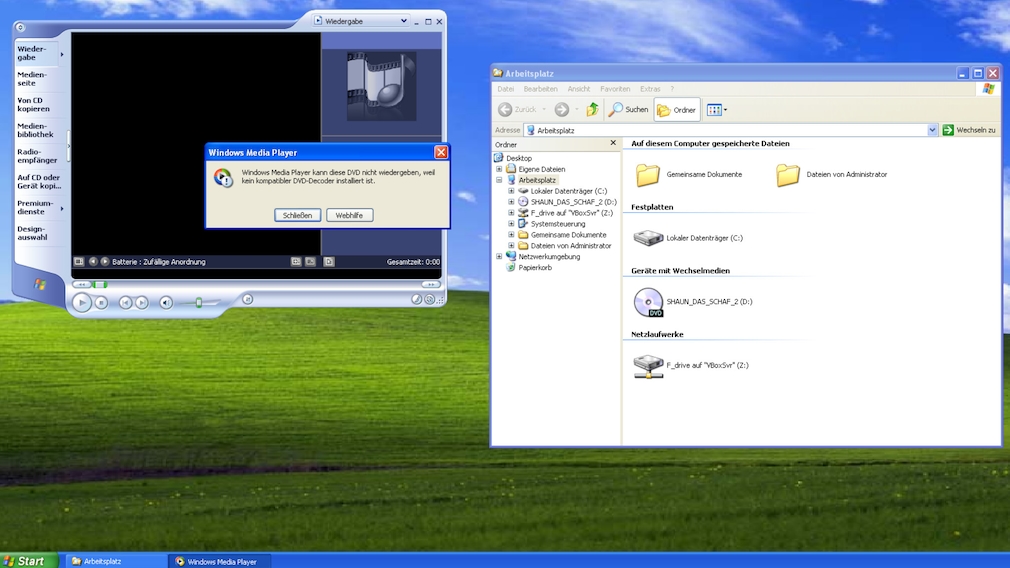Open the Bearbeiten menu
The height and width of the screenshot is (568, 1010).
(540, 89)
